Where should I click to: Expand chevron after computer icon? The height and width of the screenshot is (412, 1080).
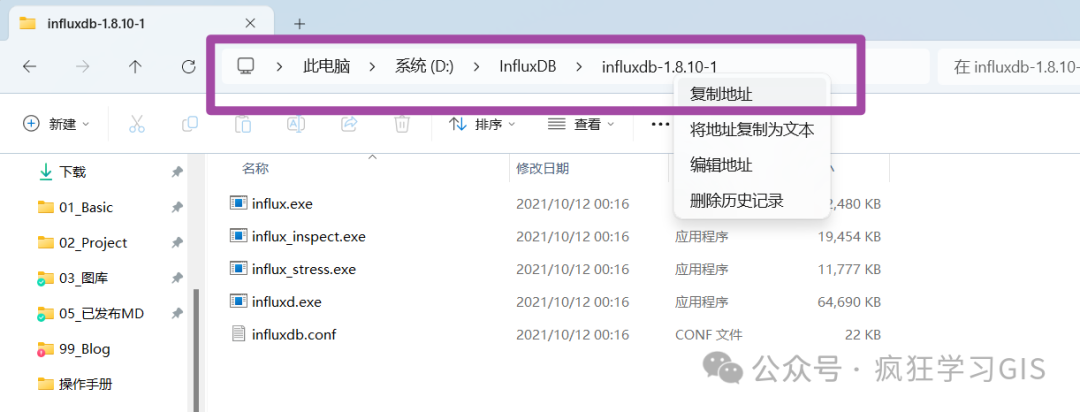(280, 67)
